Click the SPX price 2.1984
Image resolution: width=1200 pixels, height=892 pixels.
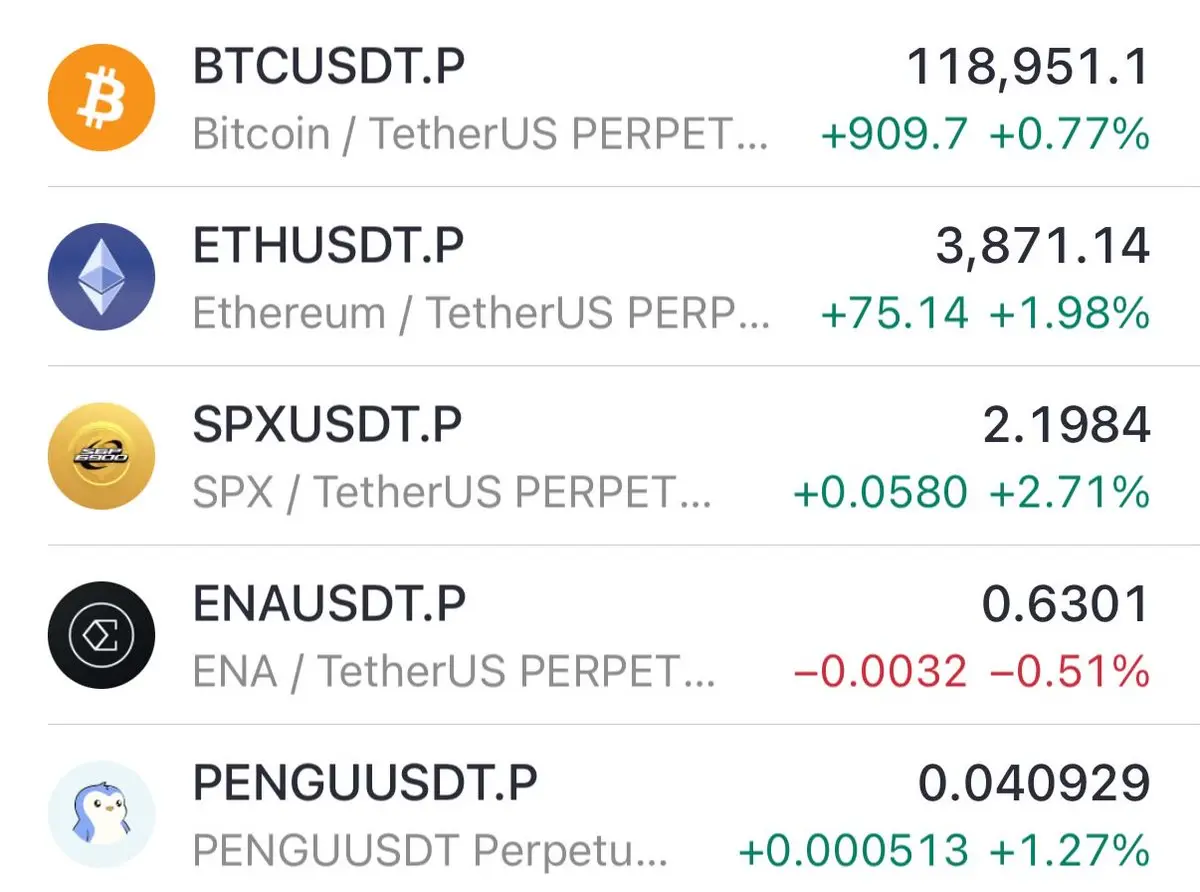[1066, 426]
